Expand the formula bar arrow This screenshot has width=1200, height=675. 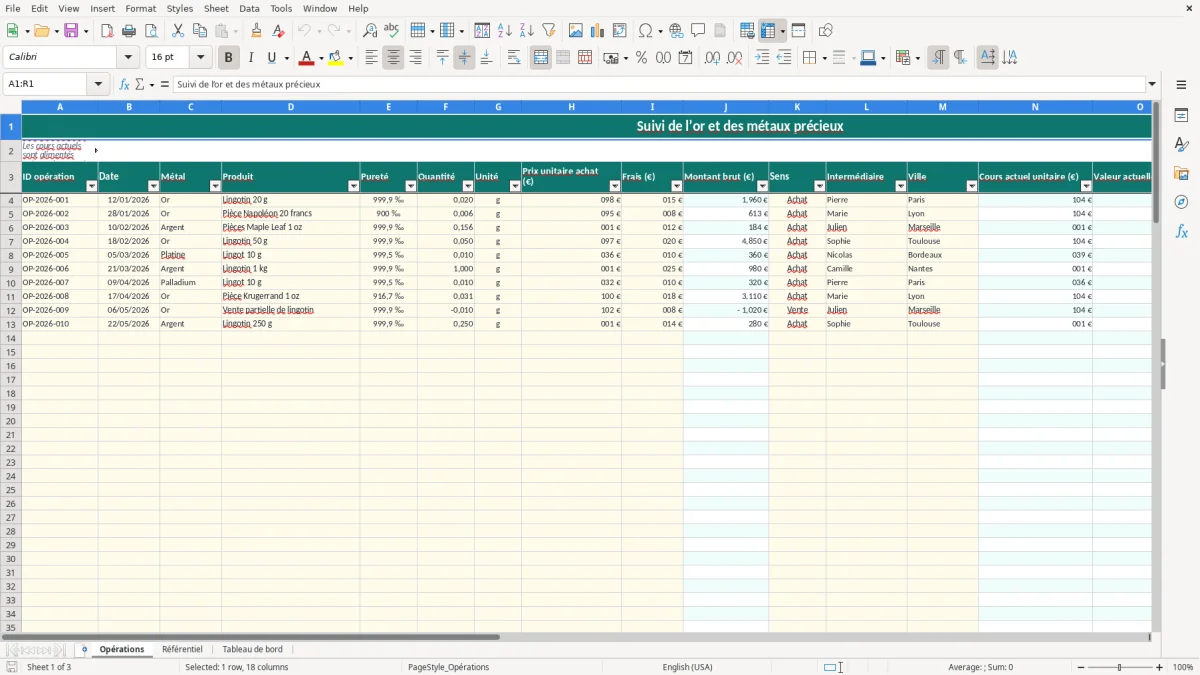point(1153,85)
